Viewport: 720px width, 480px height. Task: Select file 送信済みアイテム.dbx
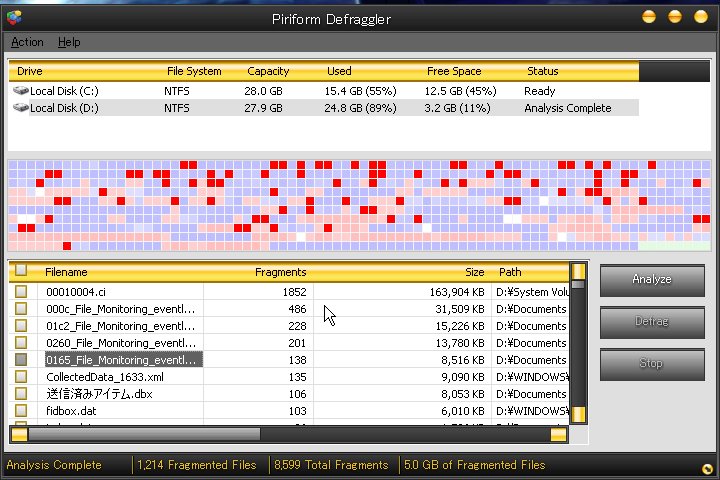click(99, 394)
